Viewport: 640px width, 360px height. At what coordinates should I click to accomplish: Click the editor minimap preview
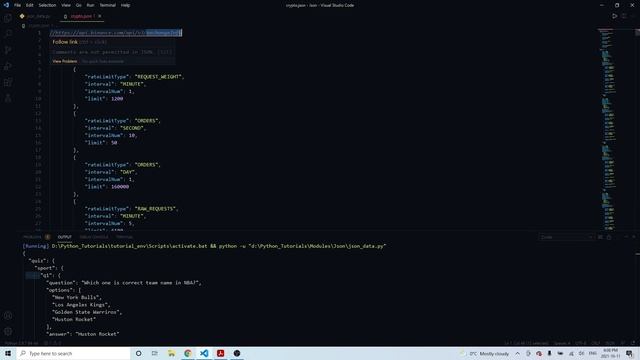point(608,129)
